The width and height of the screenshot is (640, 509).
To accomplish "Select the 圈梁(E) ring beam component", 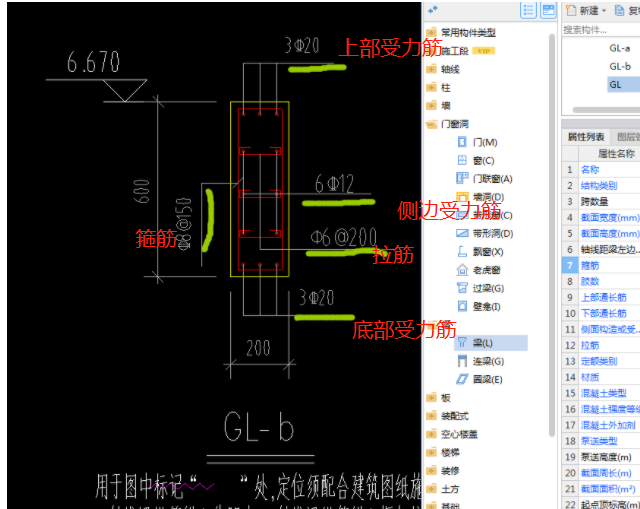I will point(479,380).
